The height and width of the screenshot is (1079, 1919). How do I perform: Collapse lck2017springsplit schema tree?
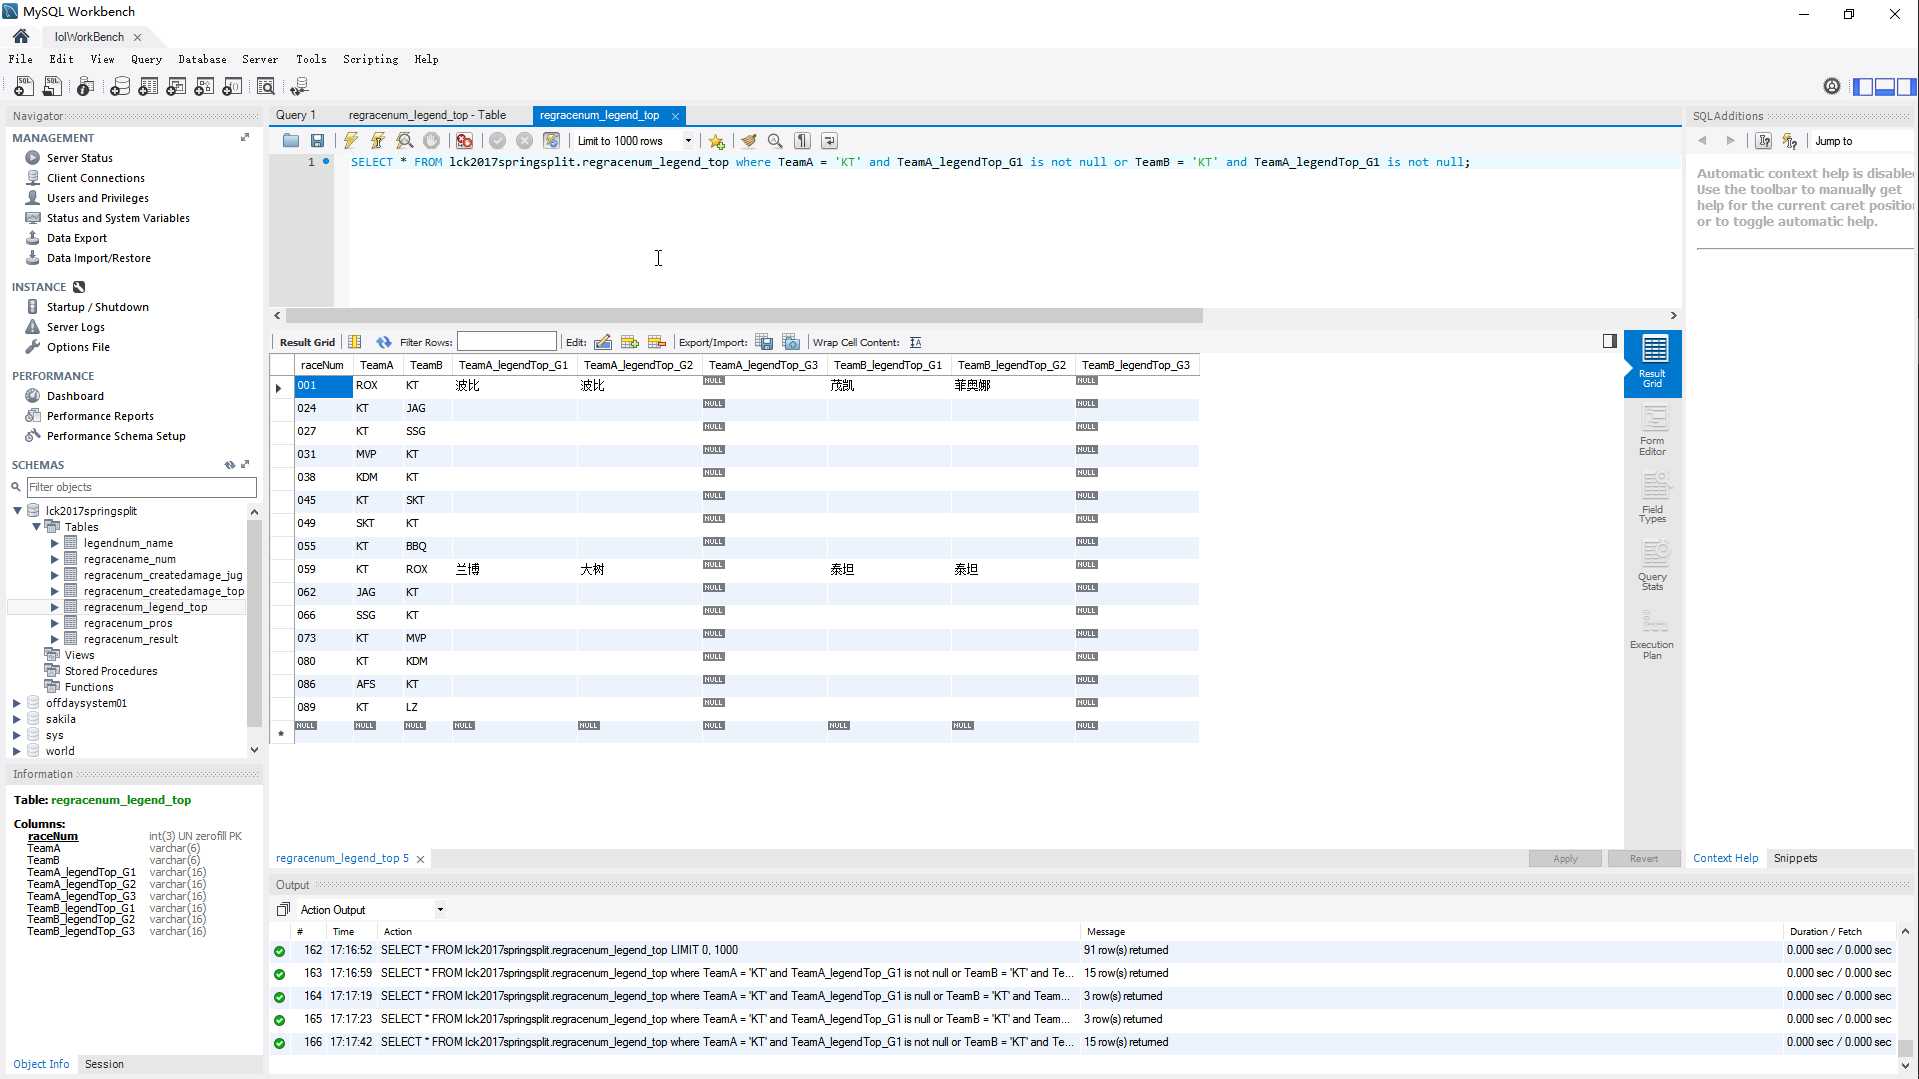point(17,511)
